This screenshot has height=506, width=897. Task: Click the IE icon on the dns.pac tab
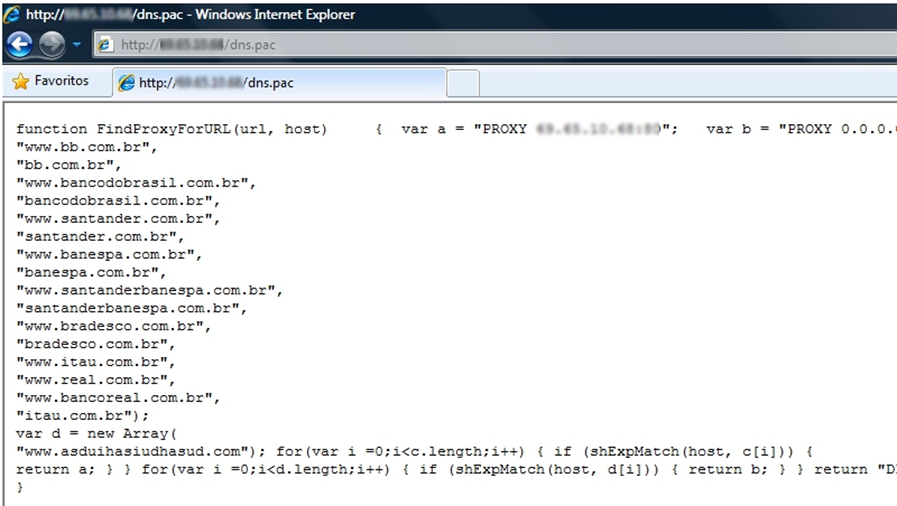point(126,83)
